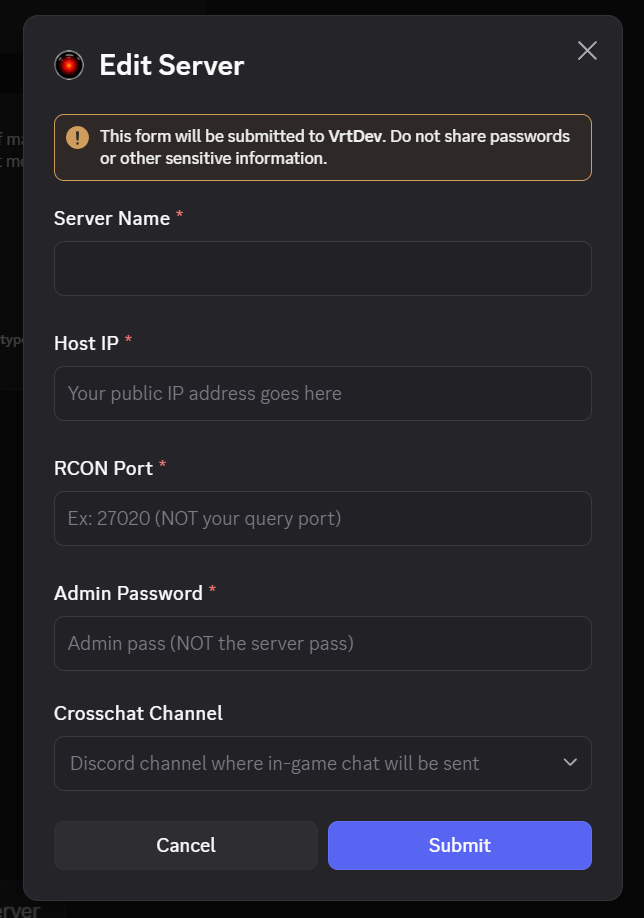The width and height of the screenshot is (644, 918).
Task: Click the VrtDev warning banner
Action: pyautogui.click(x=322, y=147)
